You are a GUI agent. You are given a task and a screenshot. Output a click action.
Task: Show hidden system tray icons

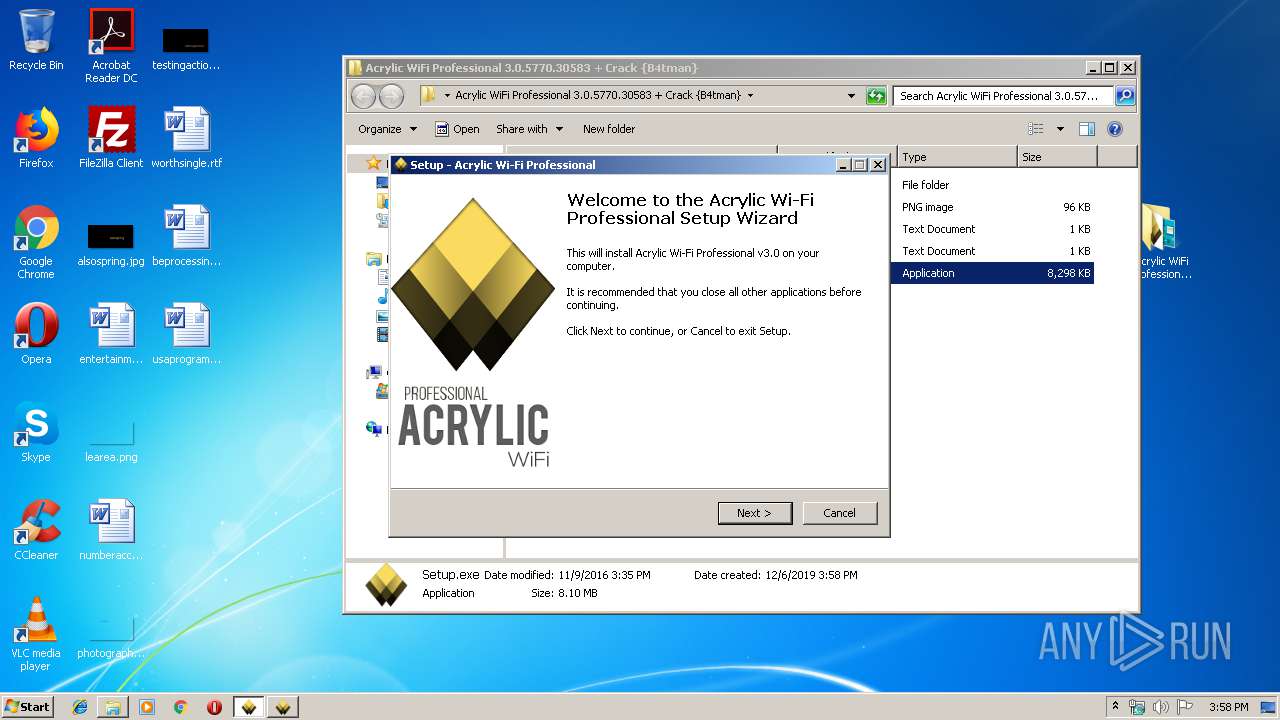tap(1116, 707)
